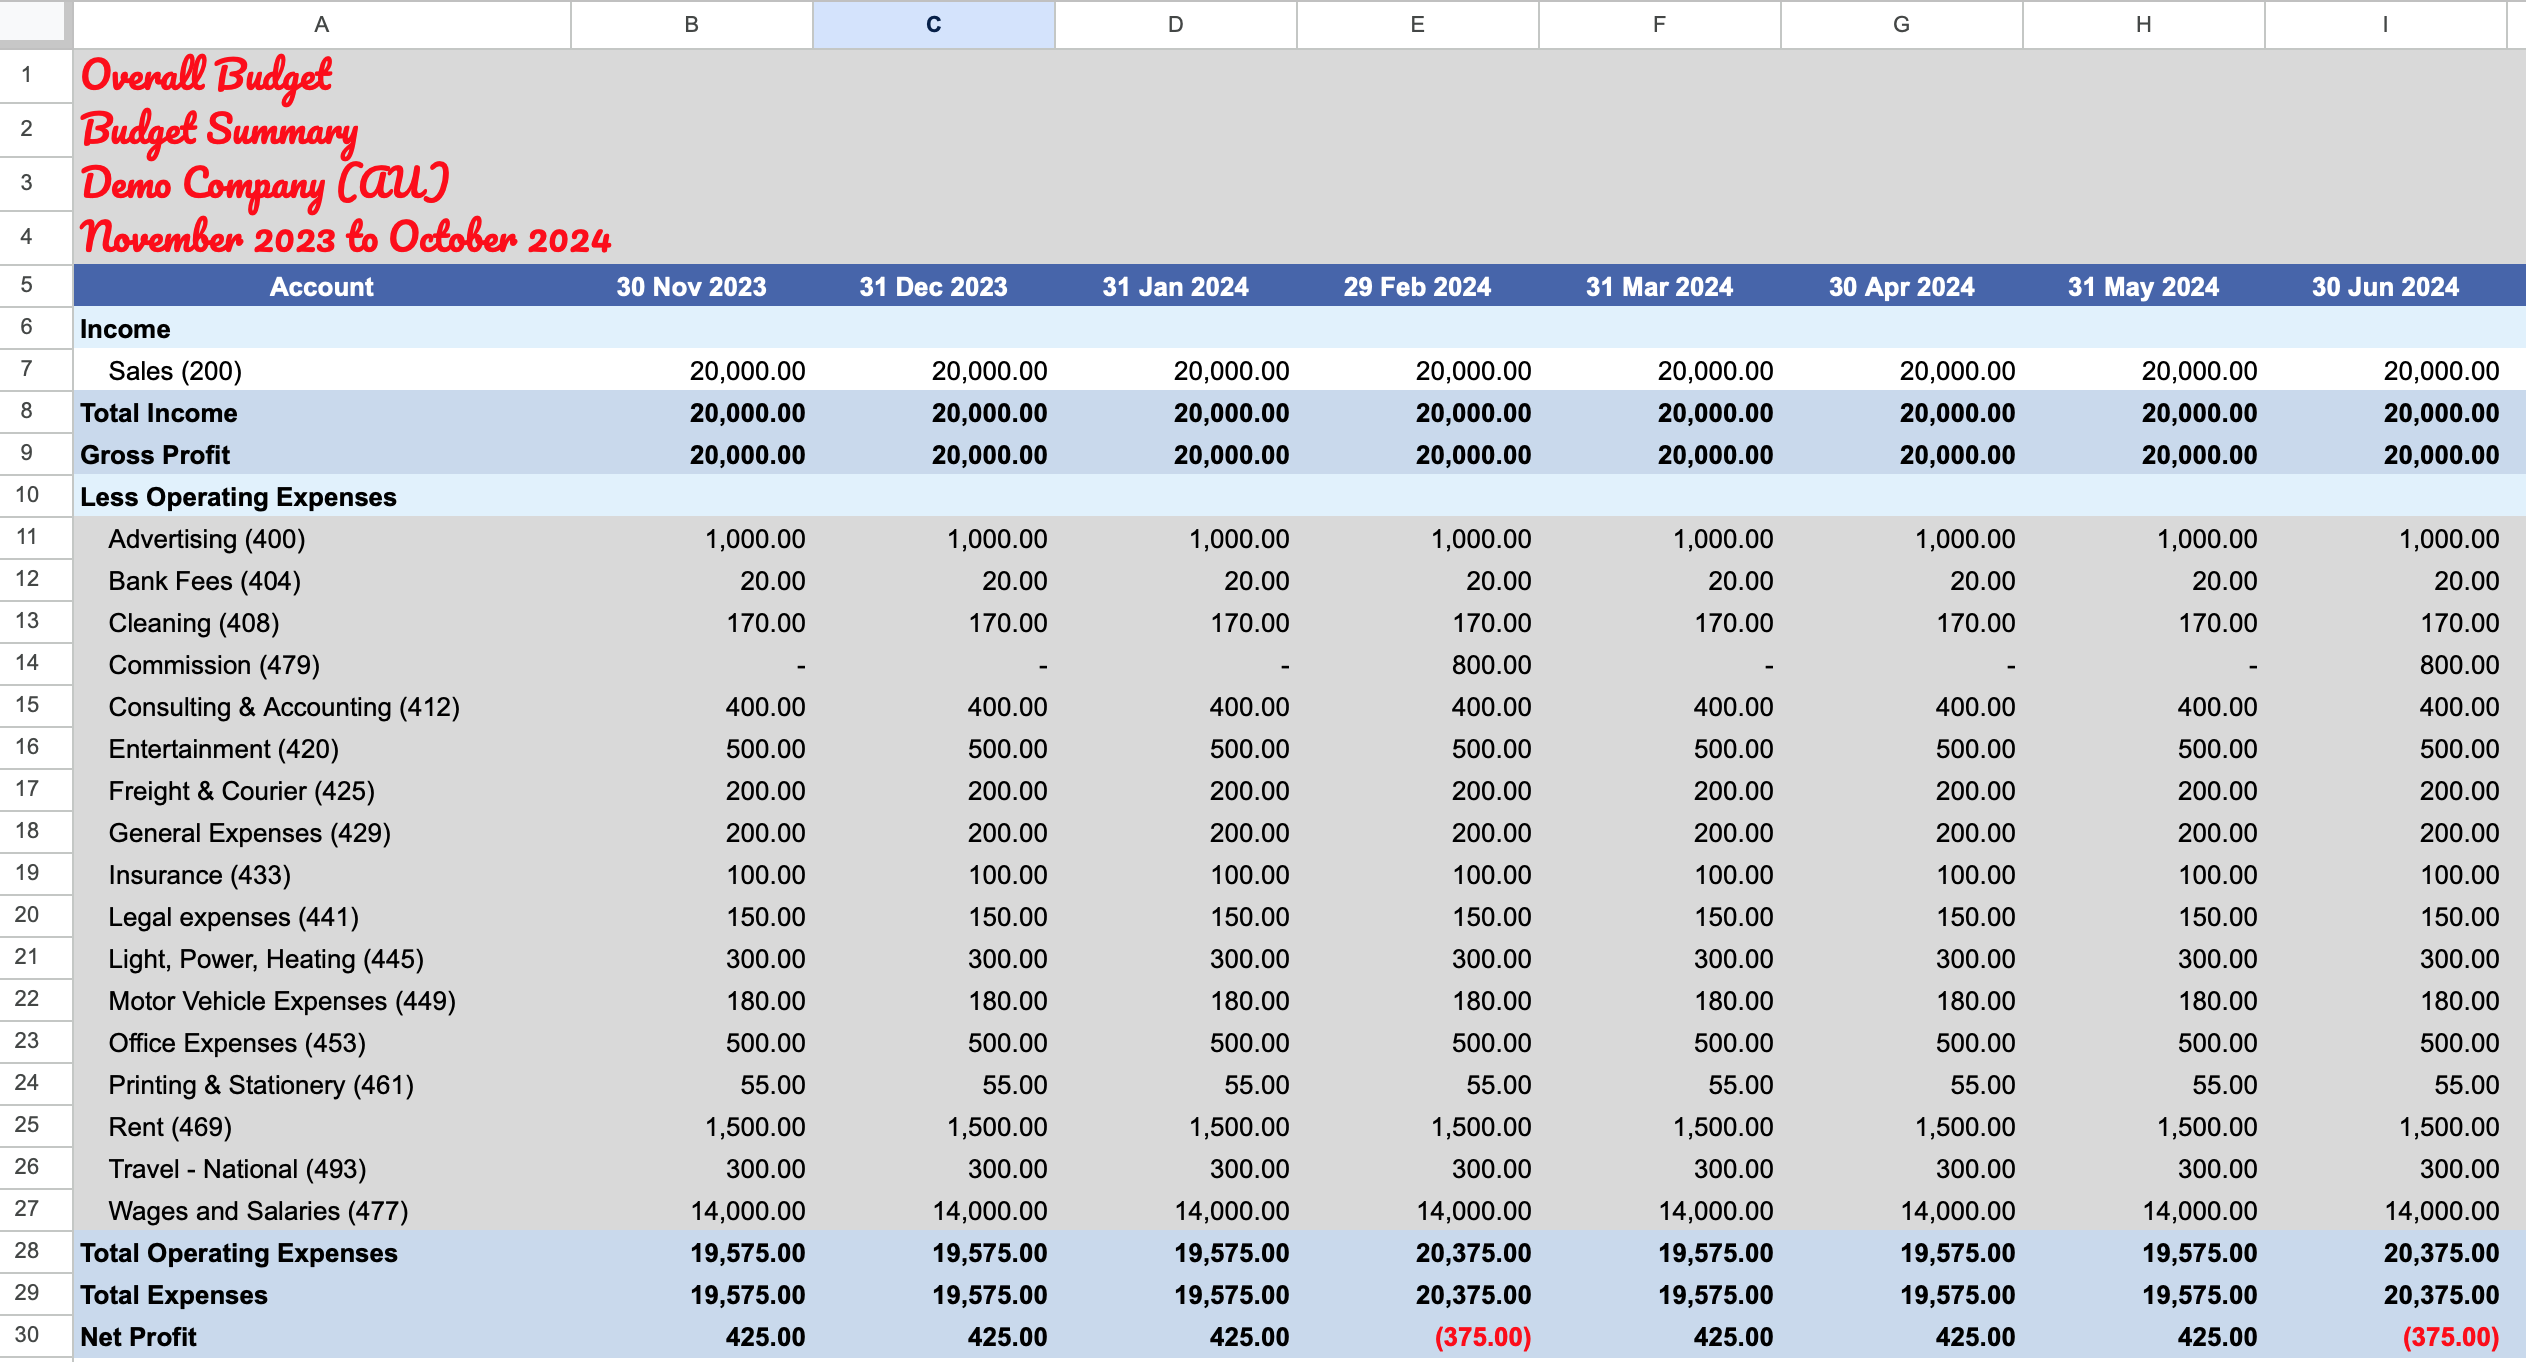
Task: Select column A header
Action: [321, 24]
